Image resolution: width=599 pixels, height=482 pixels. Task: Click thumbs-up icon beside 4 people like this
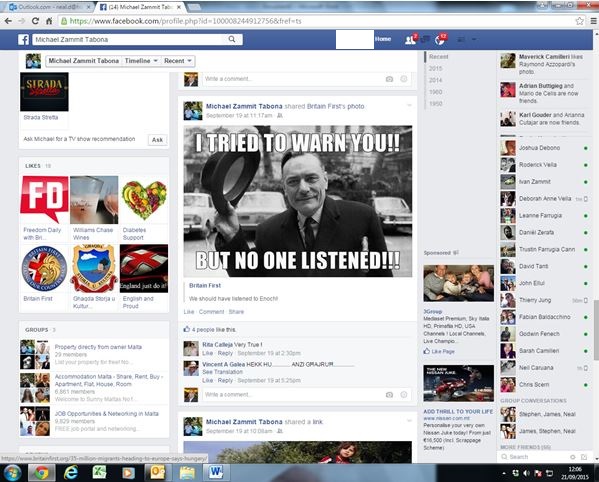coord(186,329)
